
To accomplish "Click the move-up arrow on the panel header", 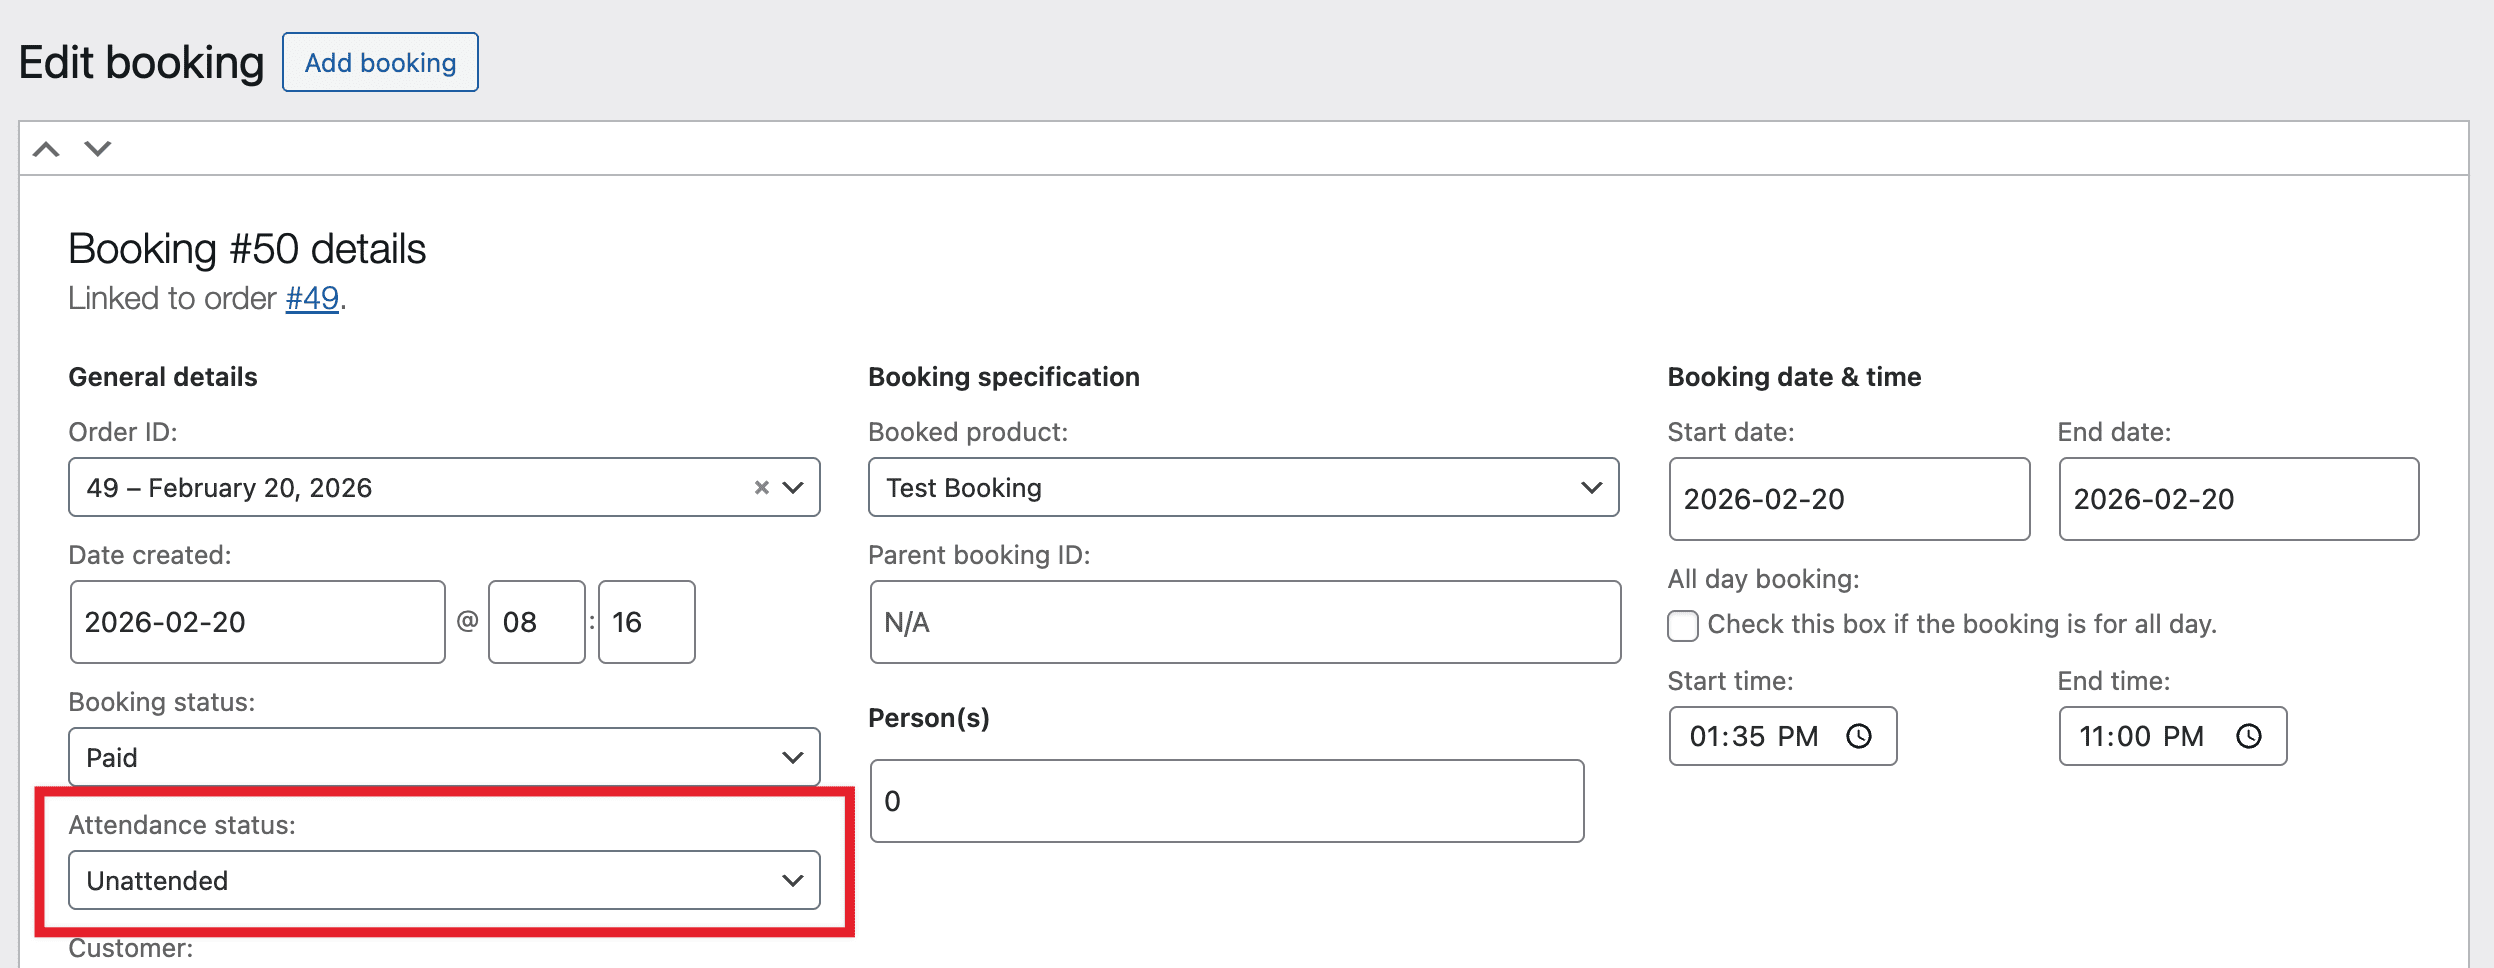I will pyautogui.click(x=46, y=149).
